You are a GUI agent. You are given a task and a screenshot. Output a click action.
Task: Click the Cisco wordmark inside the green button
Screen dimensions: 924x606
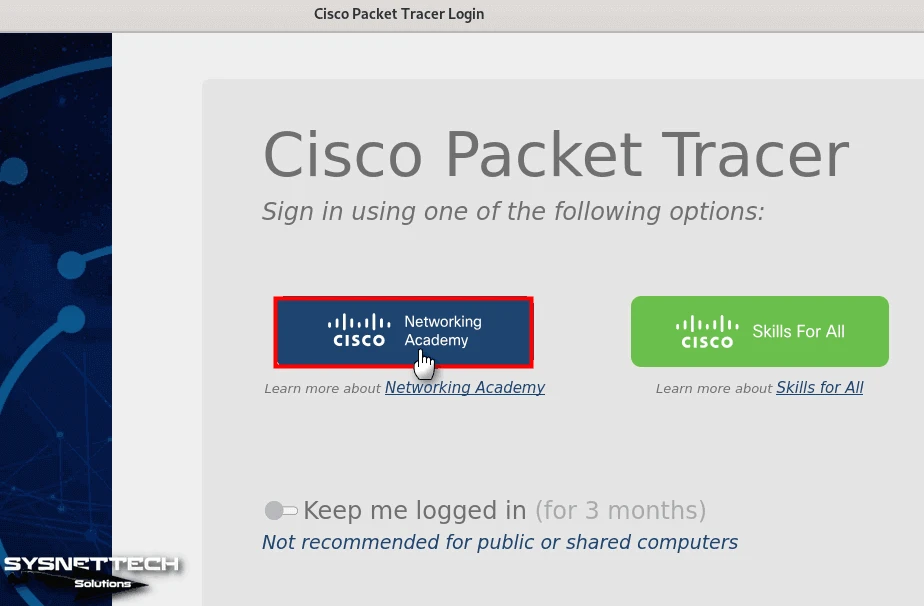click(706, 340)
